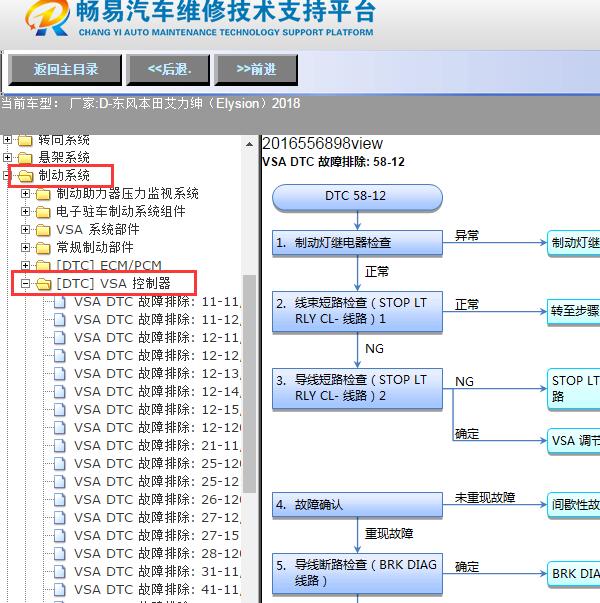Open VSA DTC 故障排除: 12-14 entry

click(158, 392)
